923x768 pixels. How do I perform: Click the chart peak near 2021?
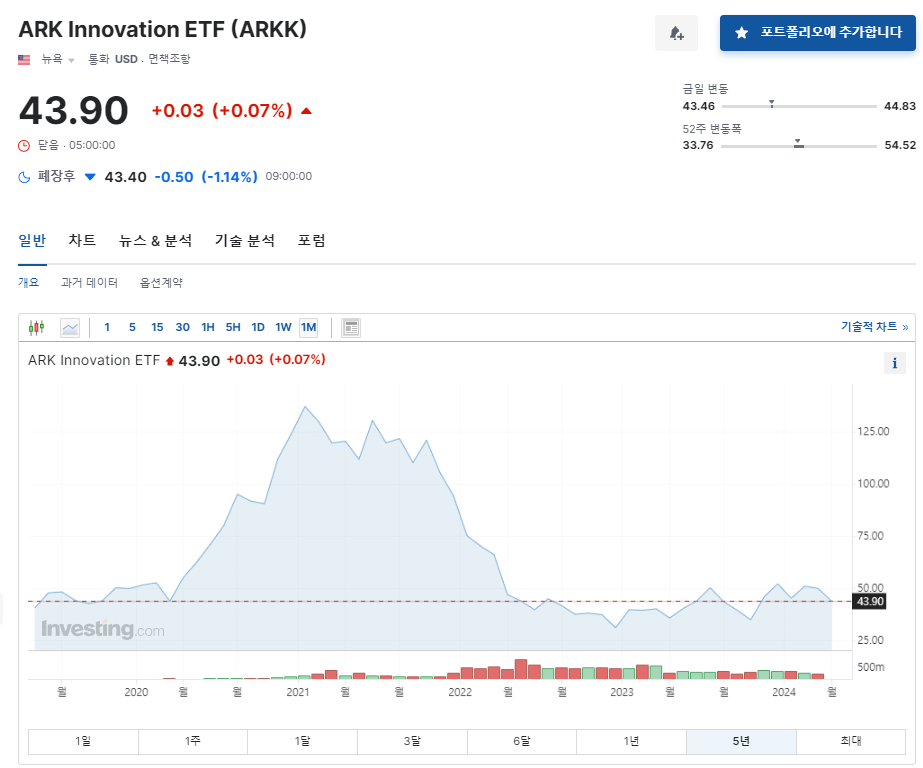(x=304, y=407)
